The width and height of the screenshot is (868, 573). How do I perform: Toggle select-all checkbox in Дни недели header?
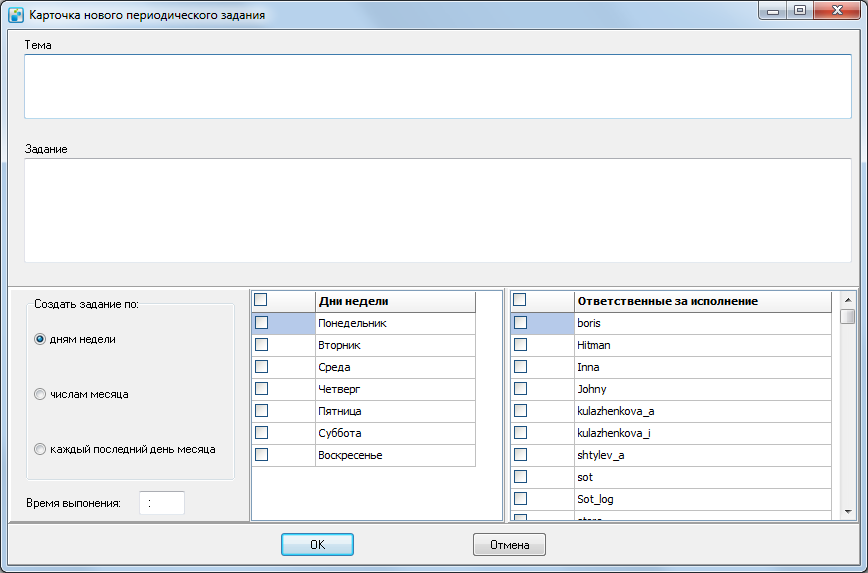(261, 300)
